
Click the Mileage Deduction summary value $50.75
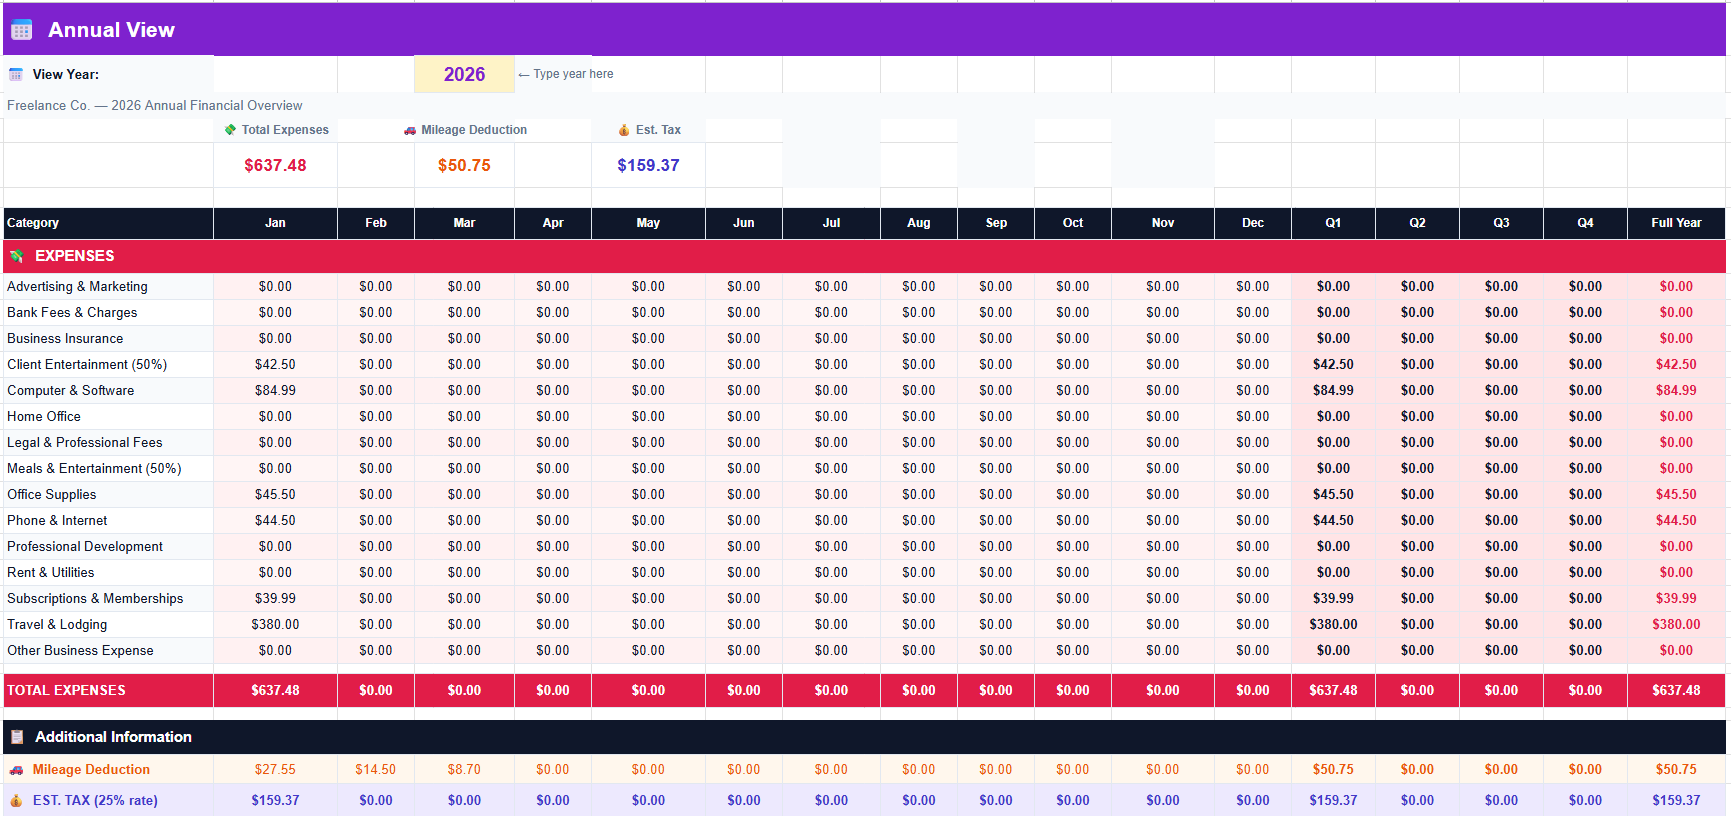[464, 165]
